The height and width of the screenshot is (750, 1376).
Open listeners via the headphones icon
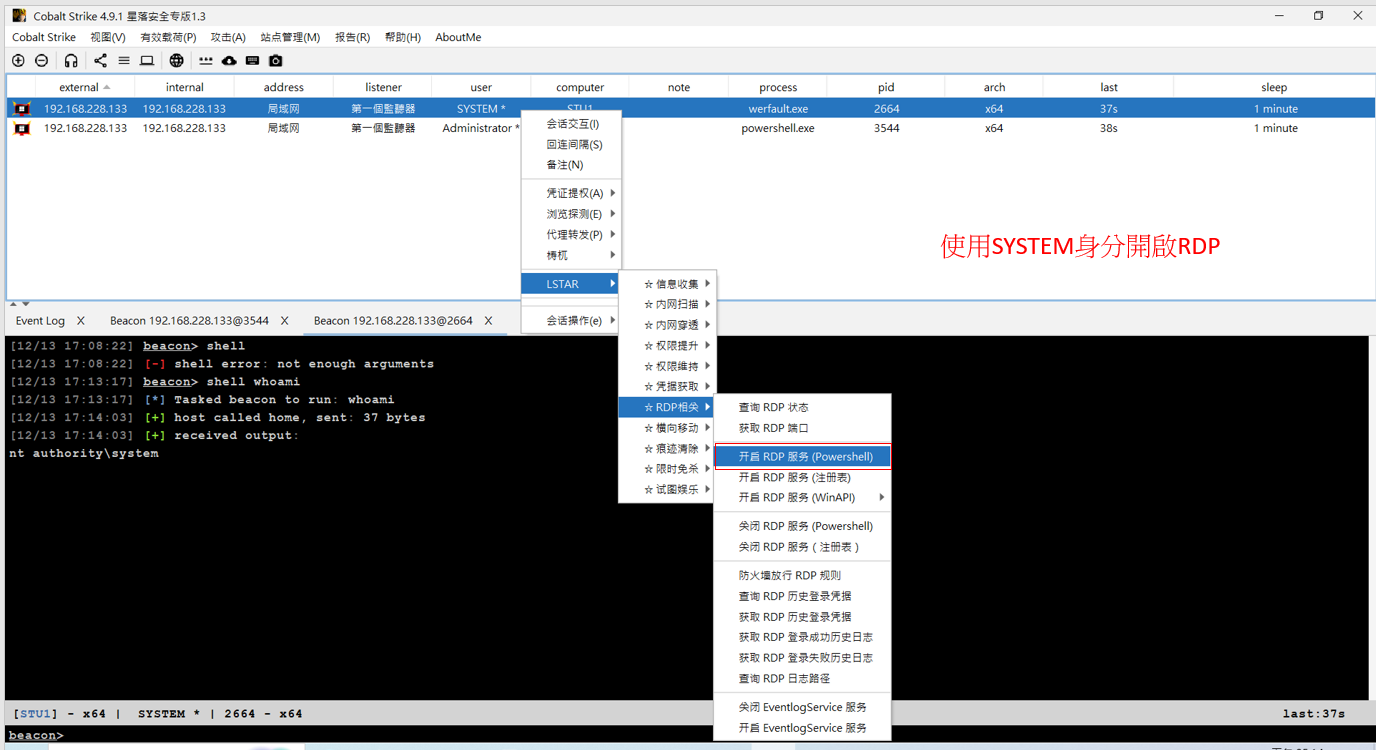[71, 61]
